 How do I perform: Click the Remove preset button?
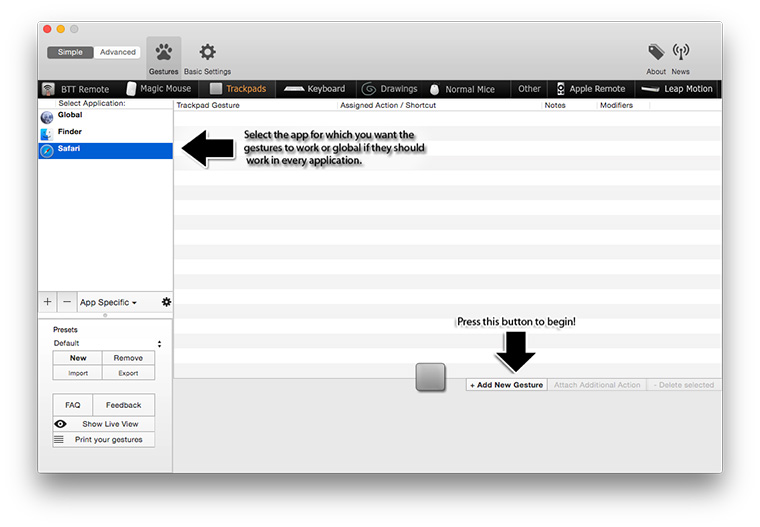pos(128,358)
